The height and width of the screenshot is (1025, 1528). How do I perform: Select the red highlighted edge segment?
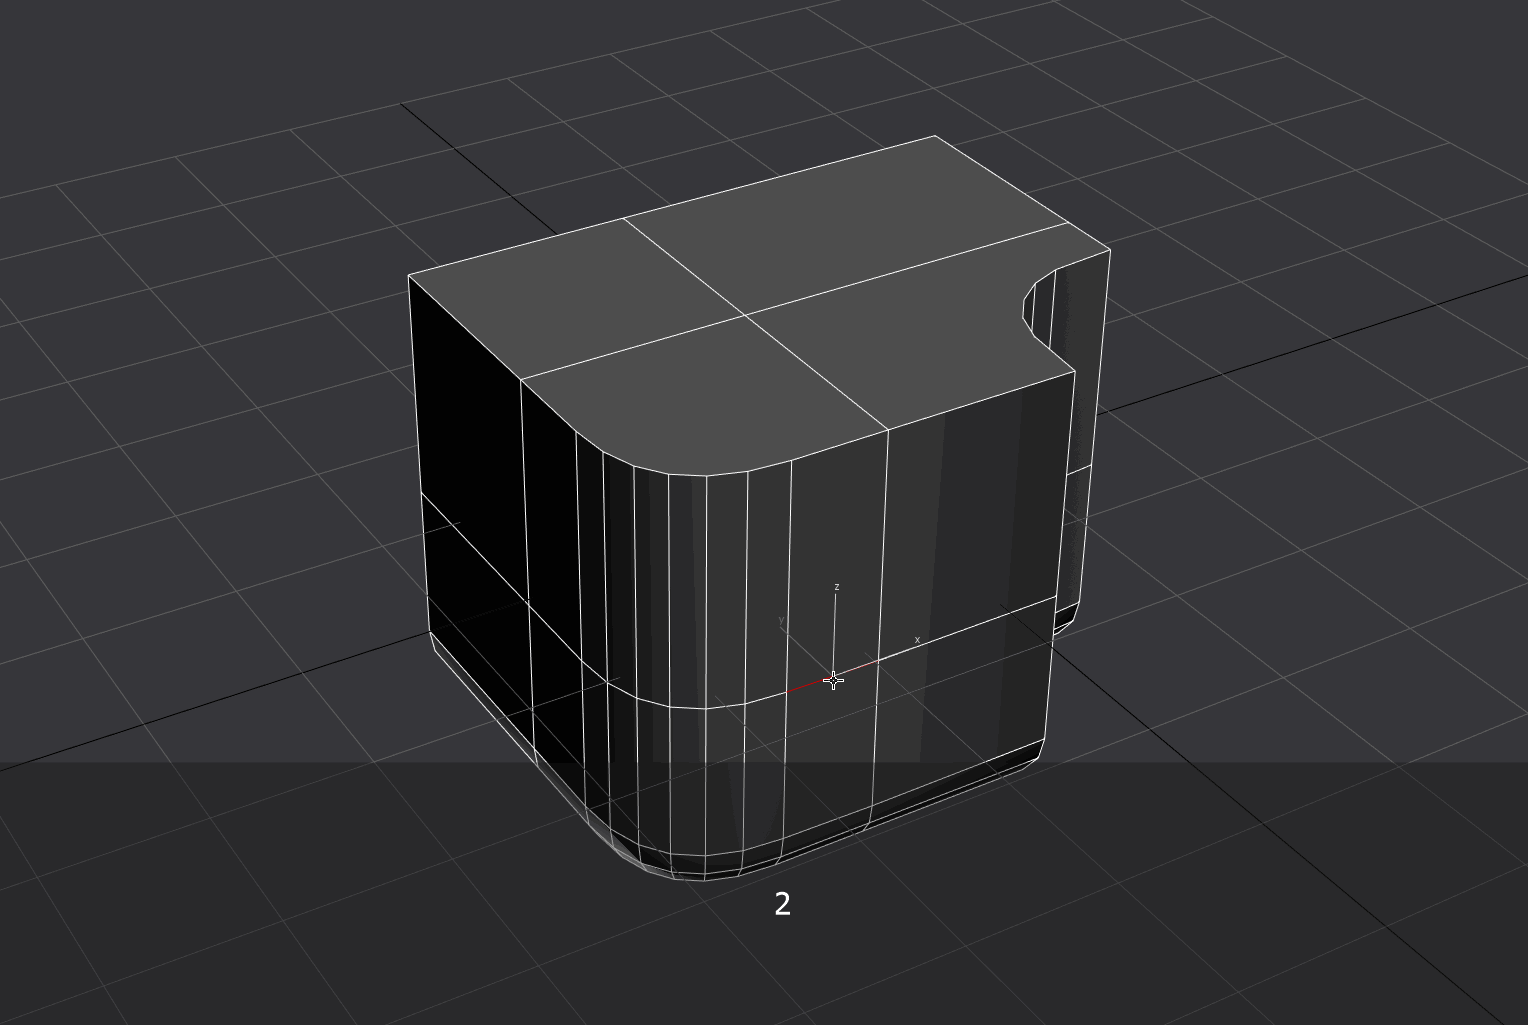click(x=832, y=677)
